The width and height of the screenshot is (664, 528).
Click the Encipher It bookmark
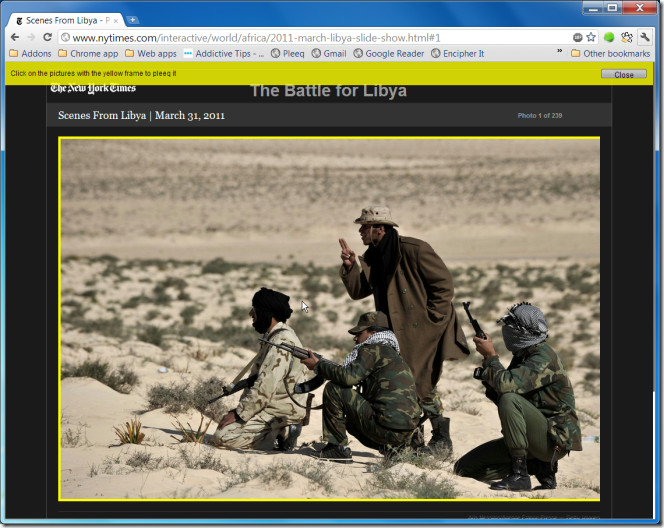click(x=457, y=53)
